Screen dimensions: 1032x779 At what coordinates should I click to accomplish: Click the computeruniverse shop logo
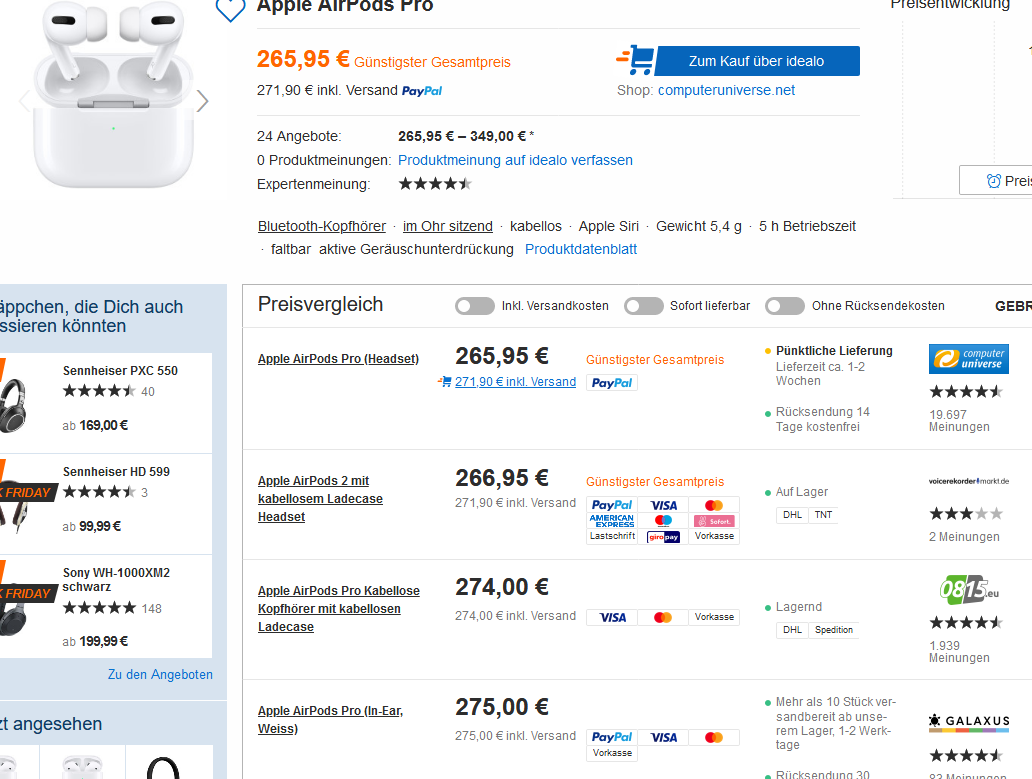coord(968,359)
